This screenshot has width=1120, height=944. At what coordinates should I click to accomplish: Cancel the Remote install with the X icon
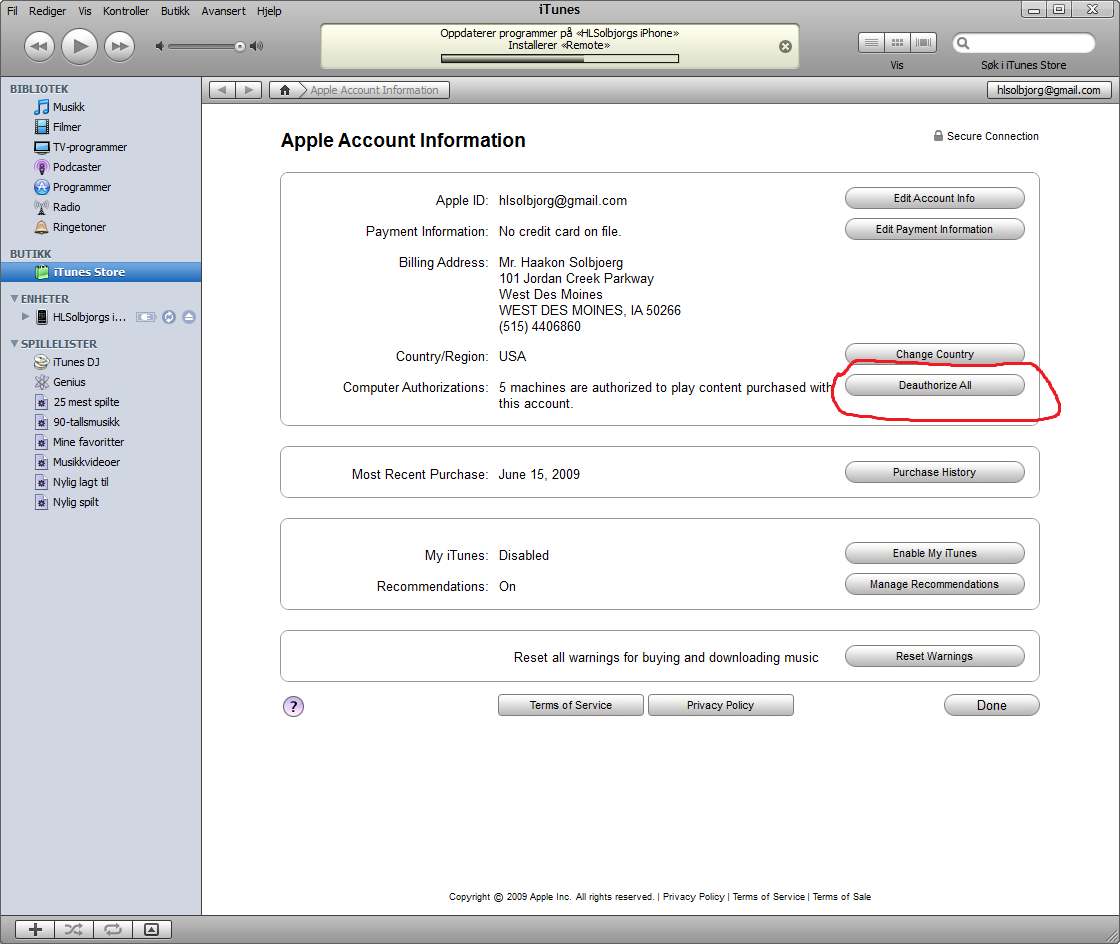coord(785,46)
